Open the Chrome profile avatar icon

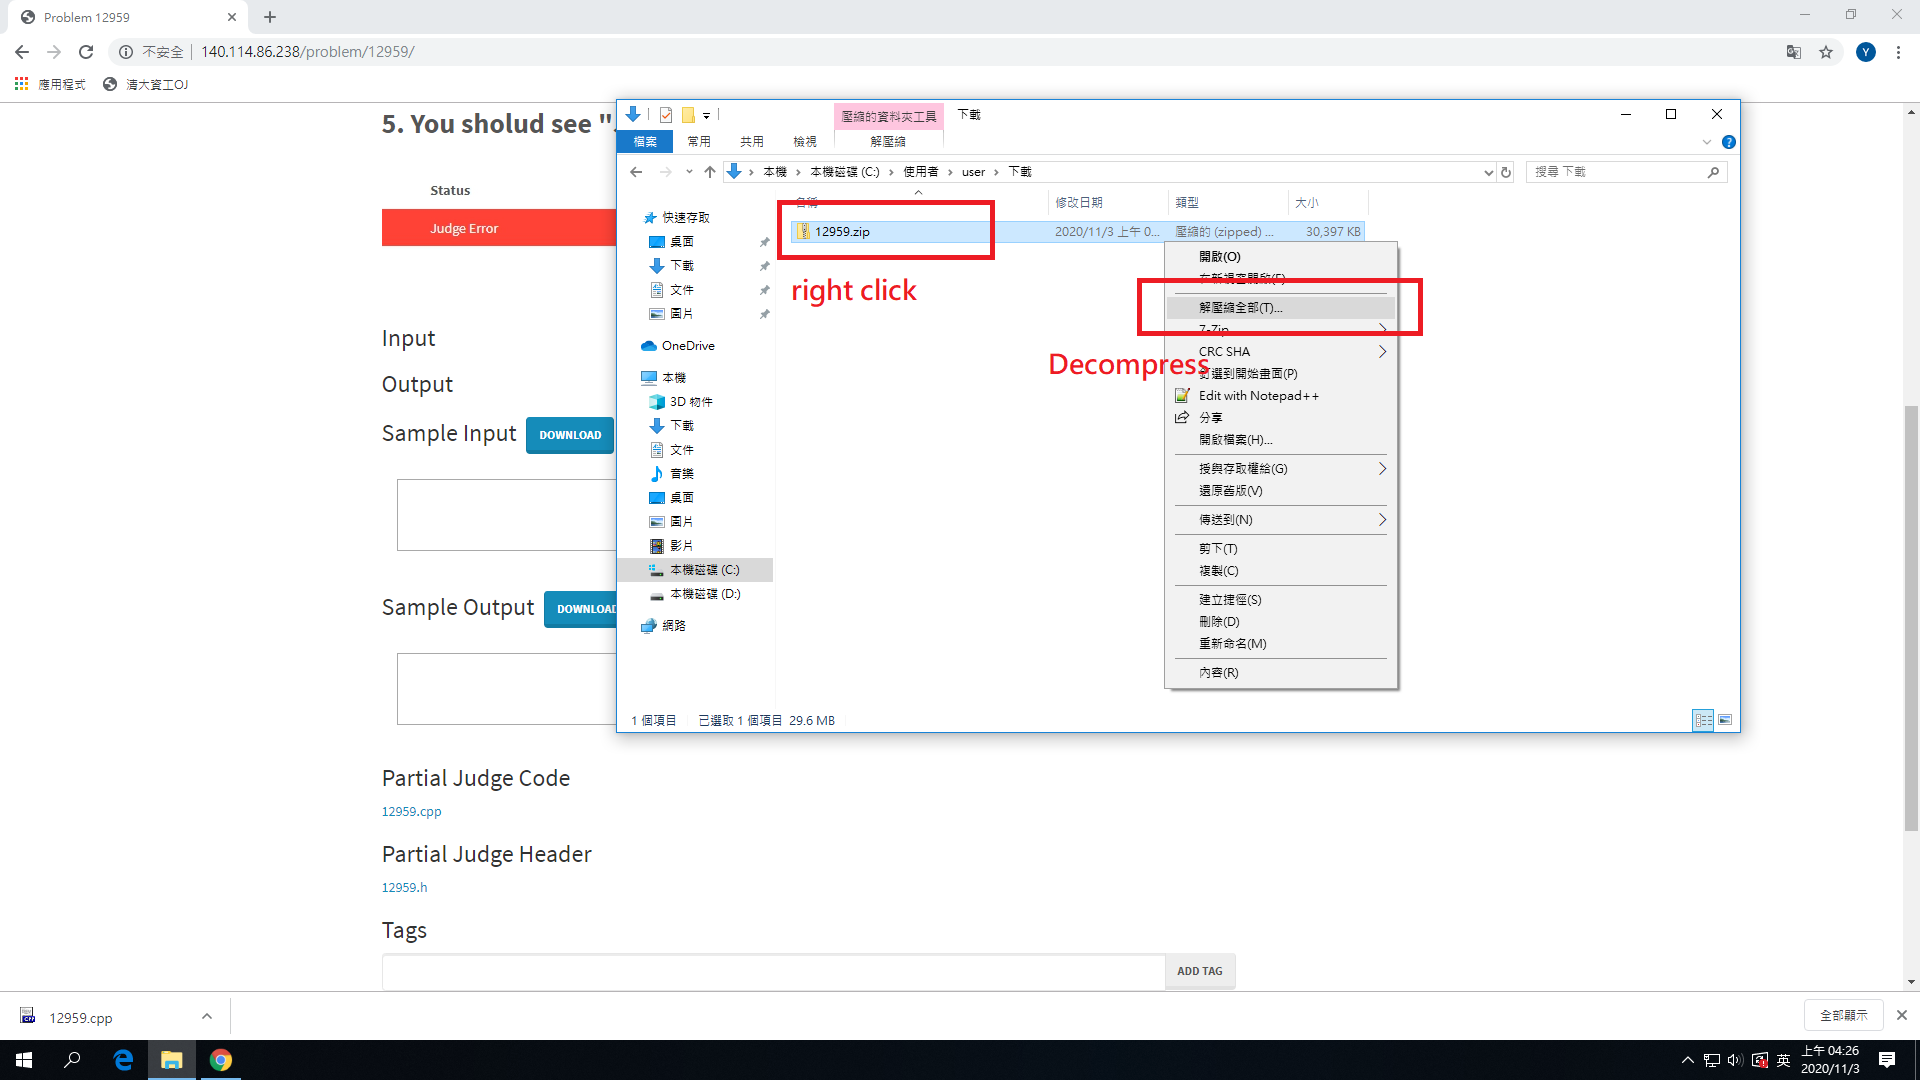click(1865, 52)
